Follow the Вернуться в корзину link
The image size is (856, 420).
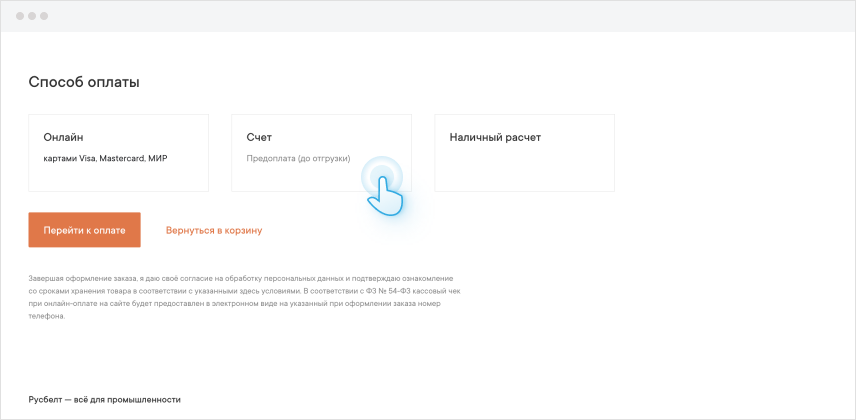tap(214, 230)
